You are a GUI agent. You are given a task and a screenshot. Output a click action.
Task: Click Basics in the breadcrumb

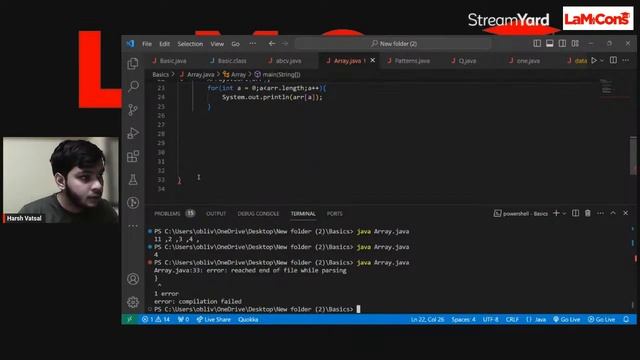point(160,74)
